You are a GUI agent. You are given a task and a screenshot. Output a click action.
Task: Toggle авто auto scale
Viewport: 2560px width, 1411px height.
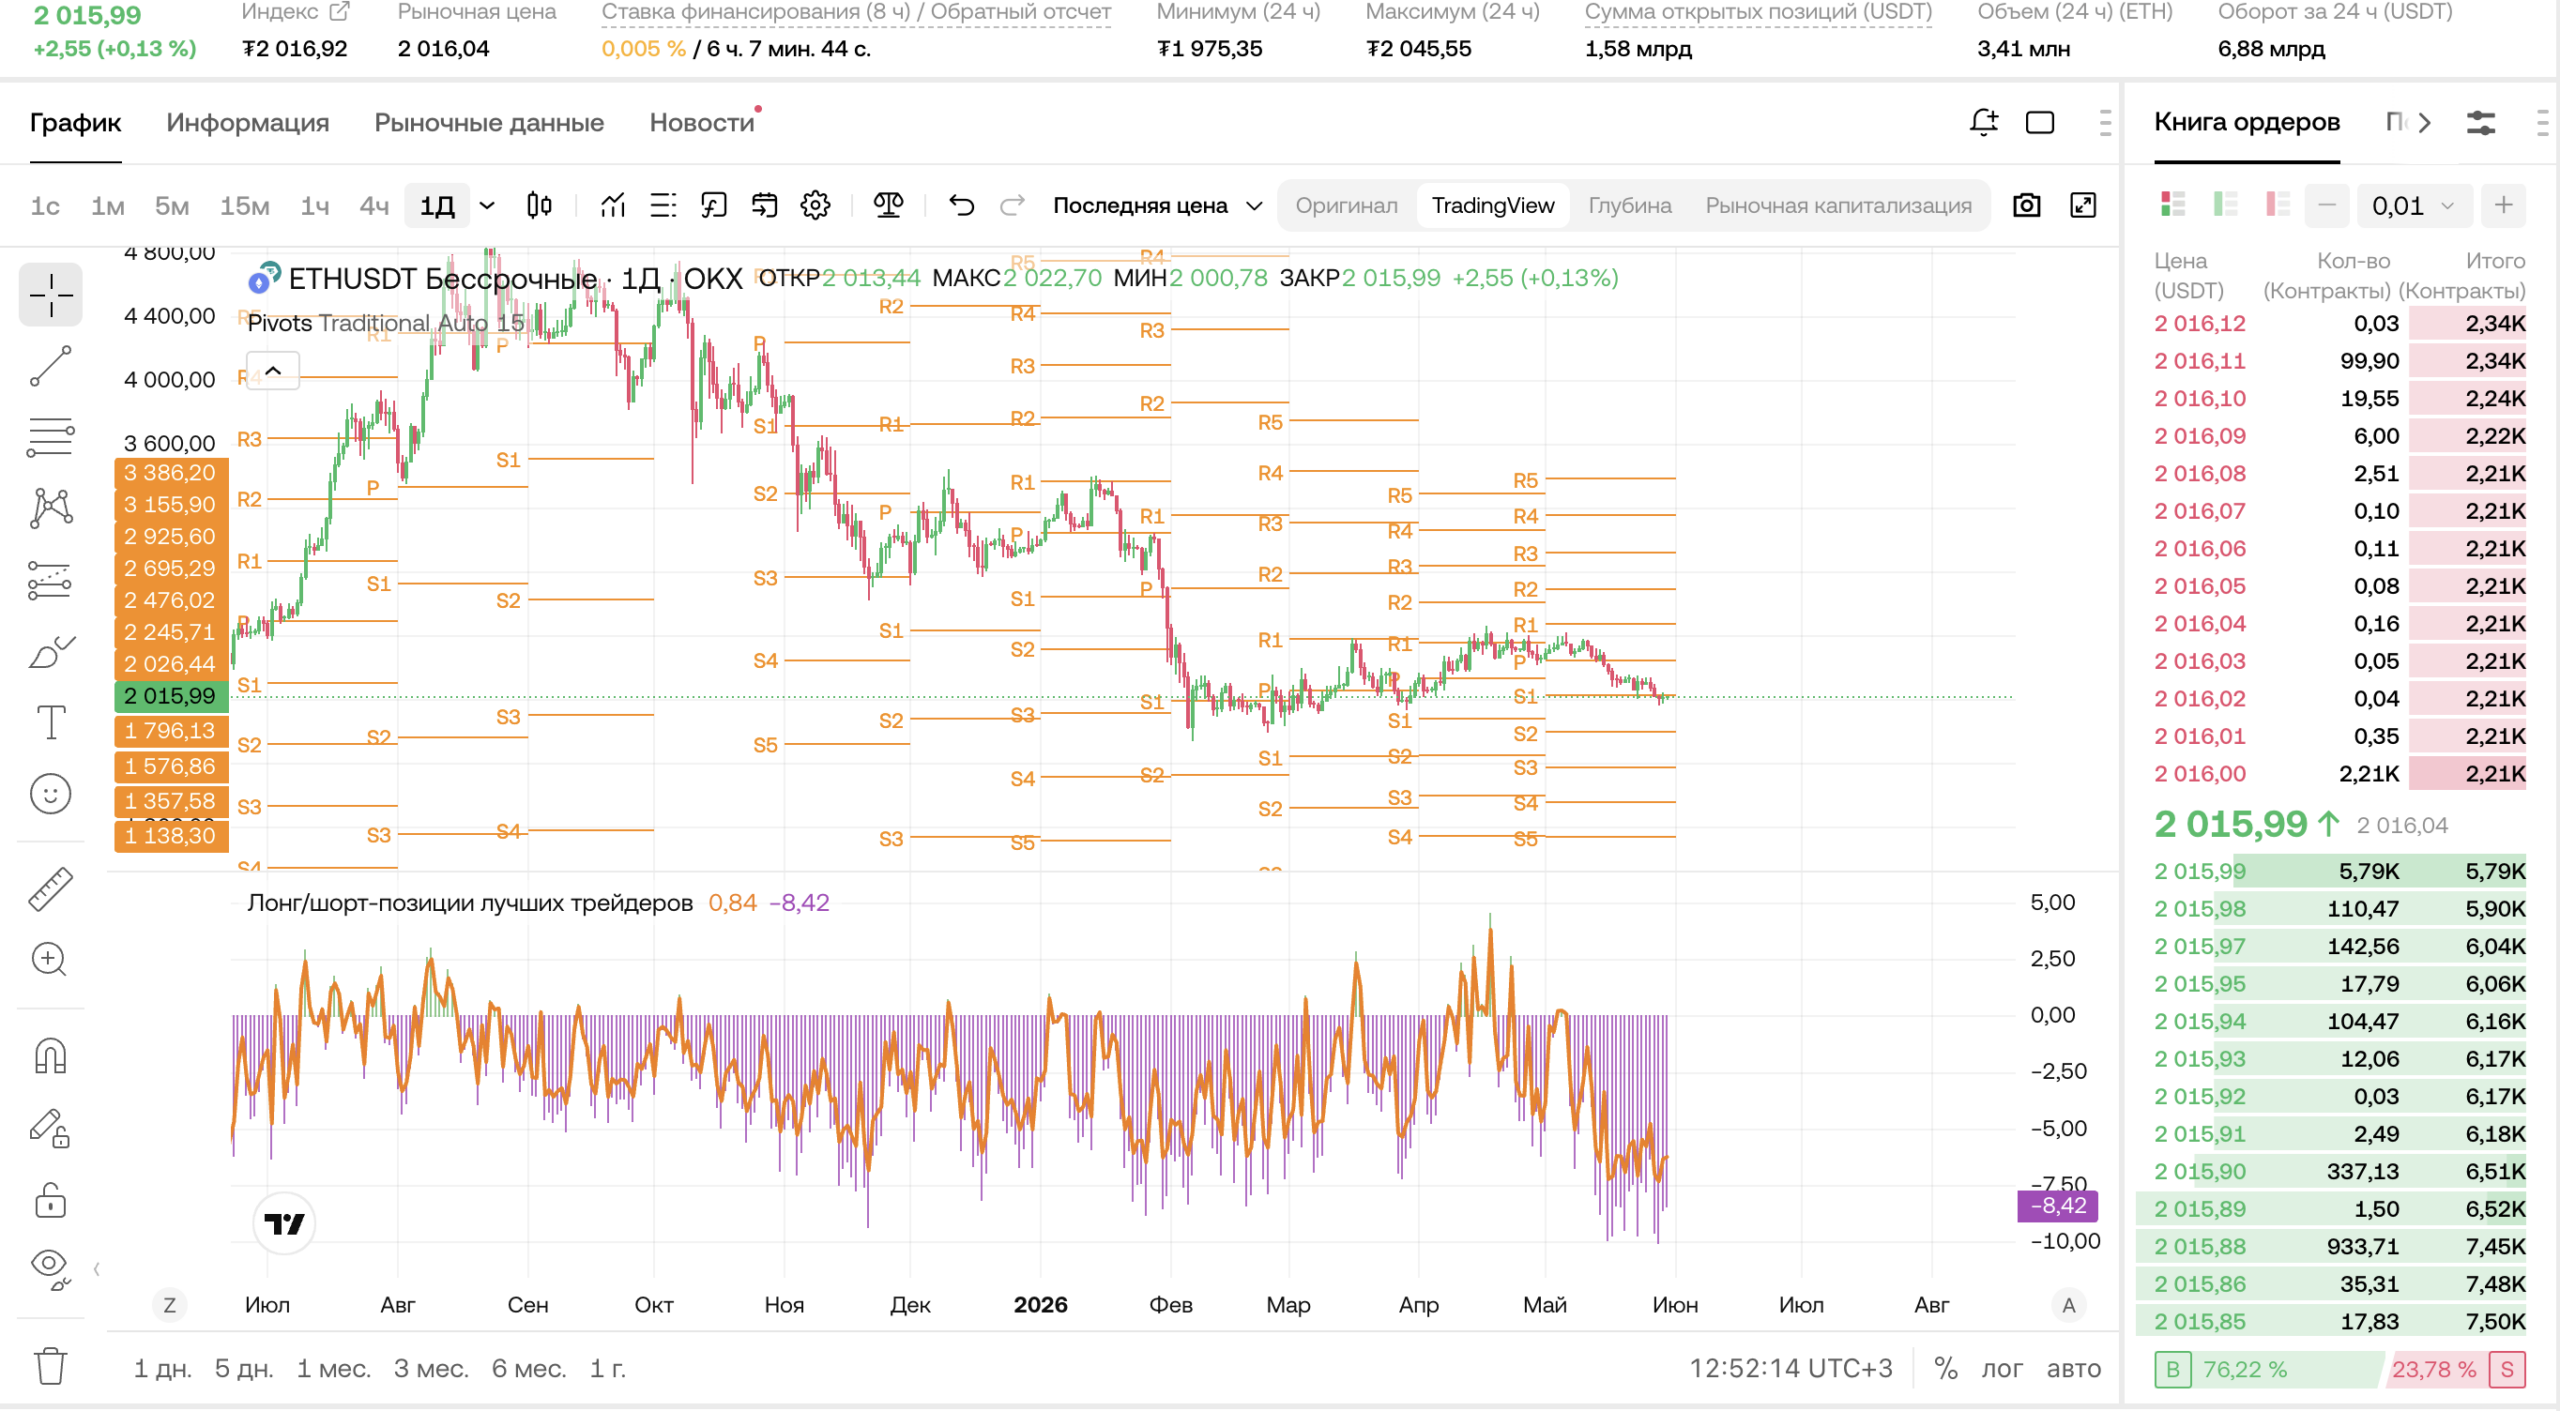pyautogui.click(x=2073, y=1368)
